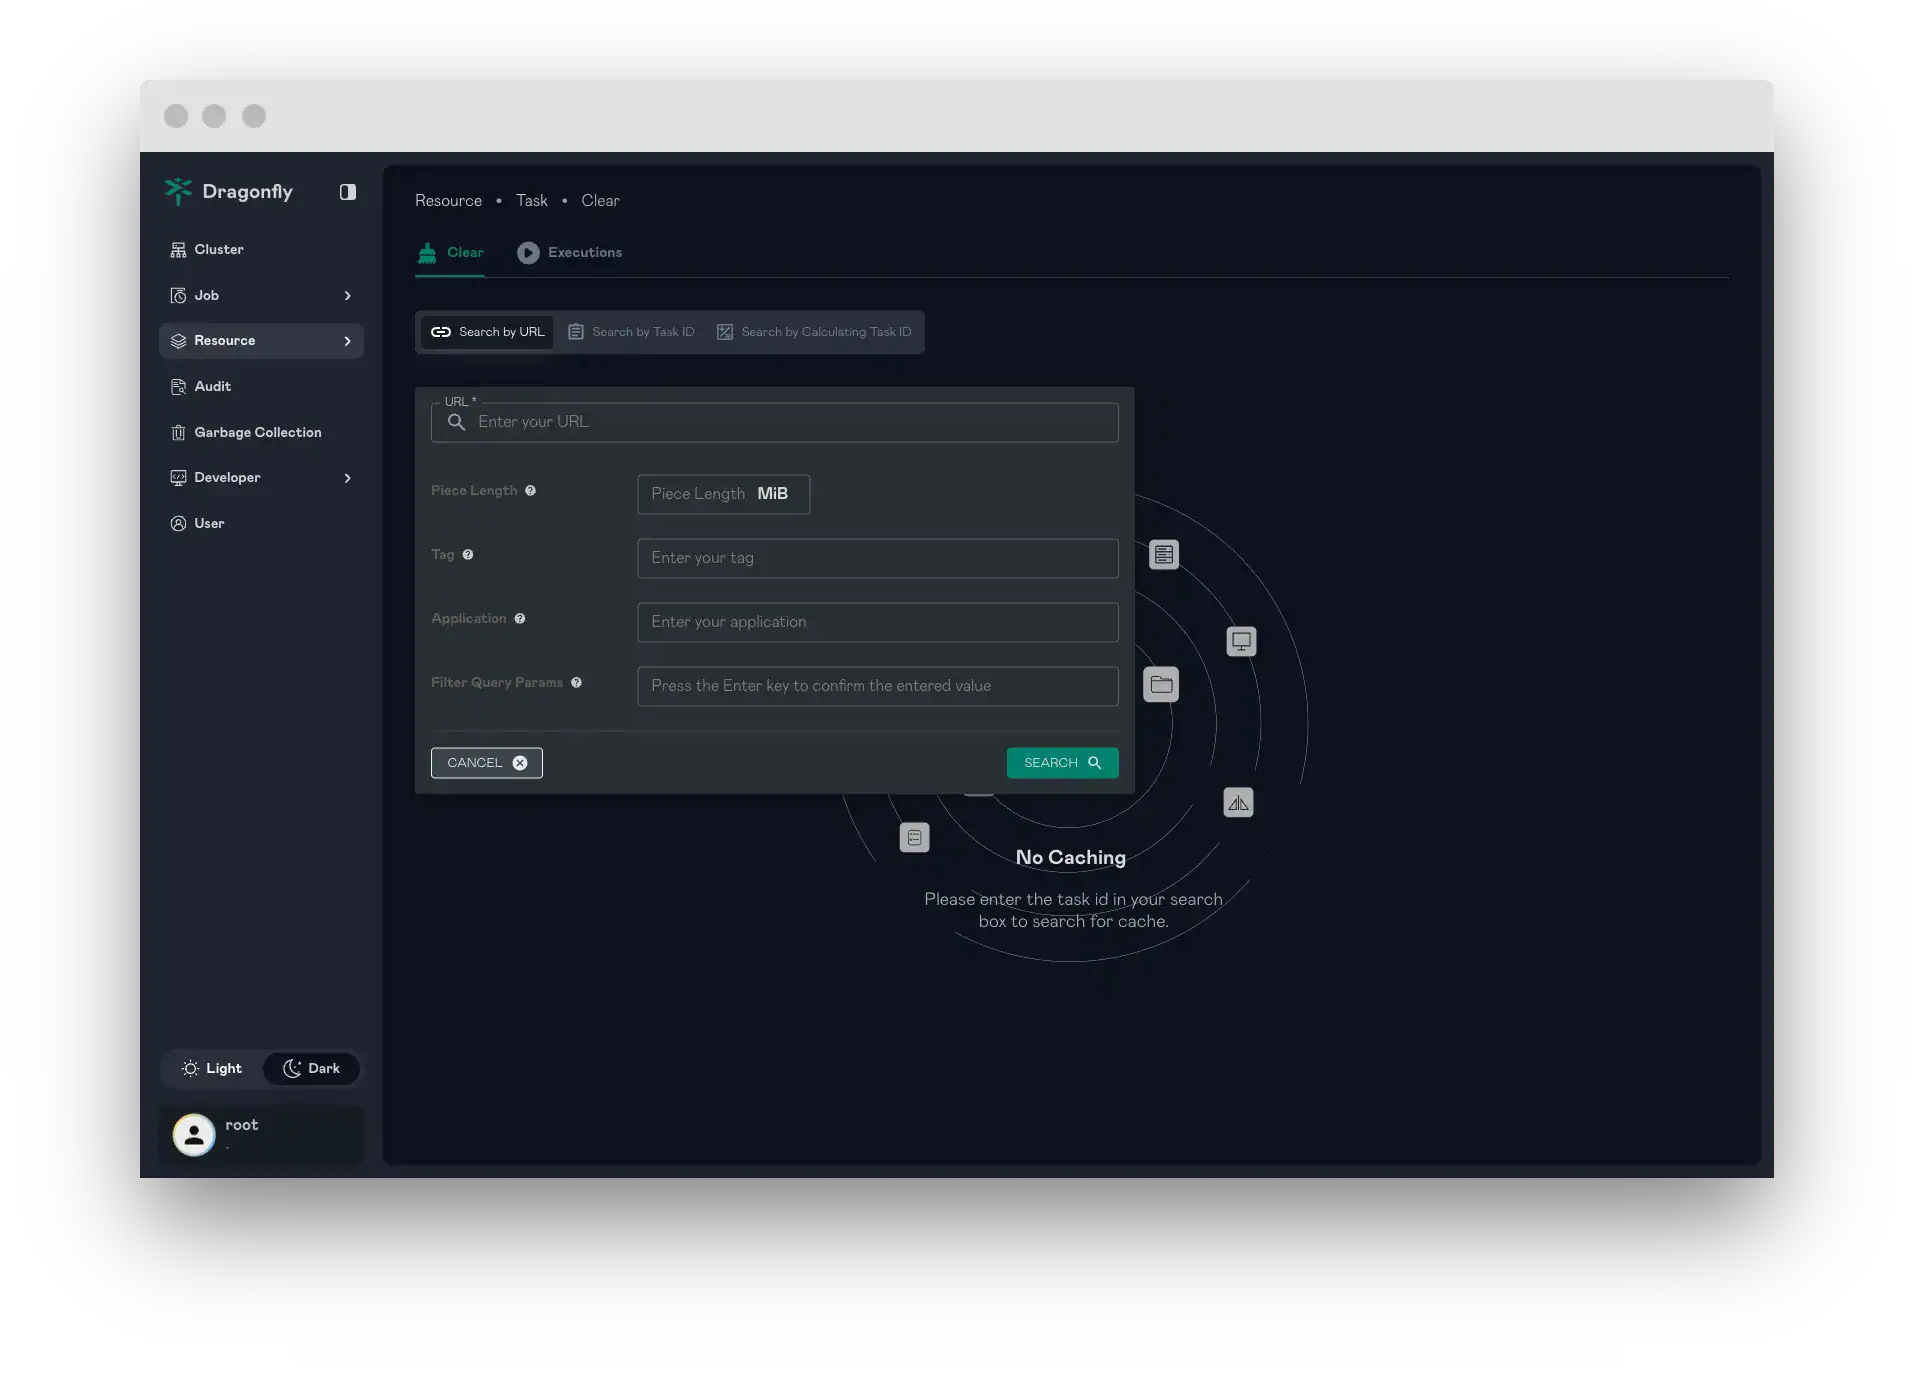Open the Audit section via its icon
The height and width of the screenshot is (1378, 1914).
coord(178,386)
